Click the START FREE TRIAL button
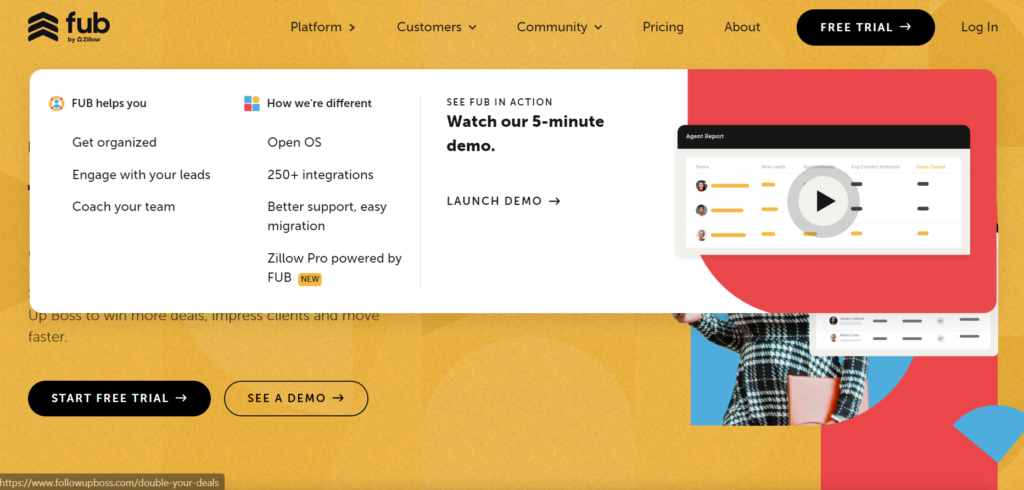This screenshot has height=490, width=1024. click(x=119, y=398)
